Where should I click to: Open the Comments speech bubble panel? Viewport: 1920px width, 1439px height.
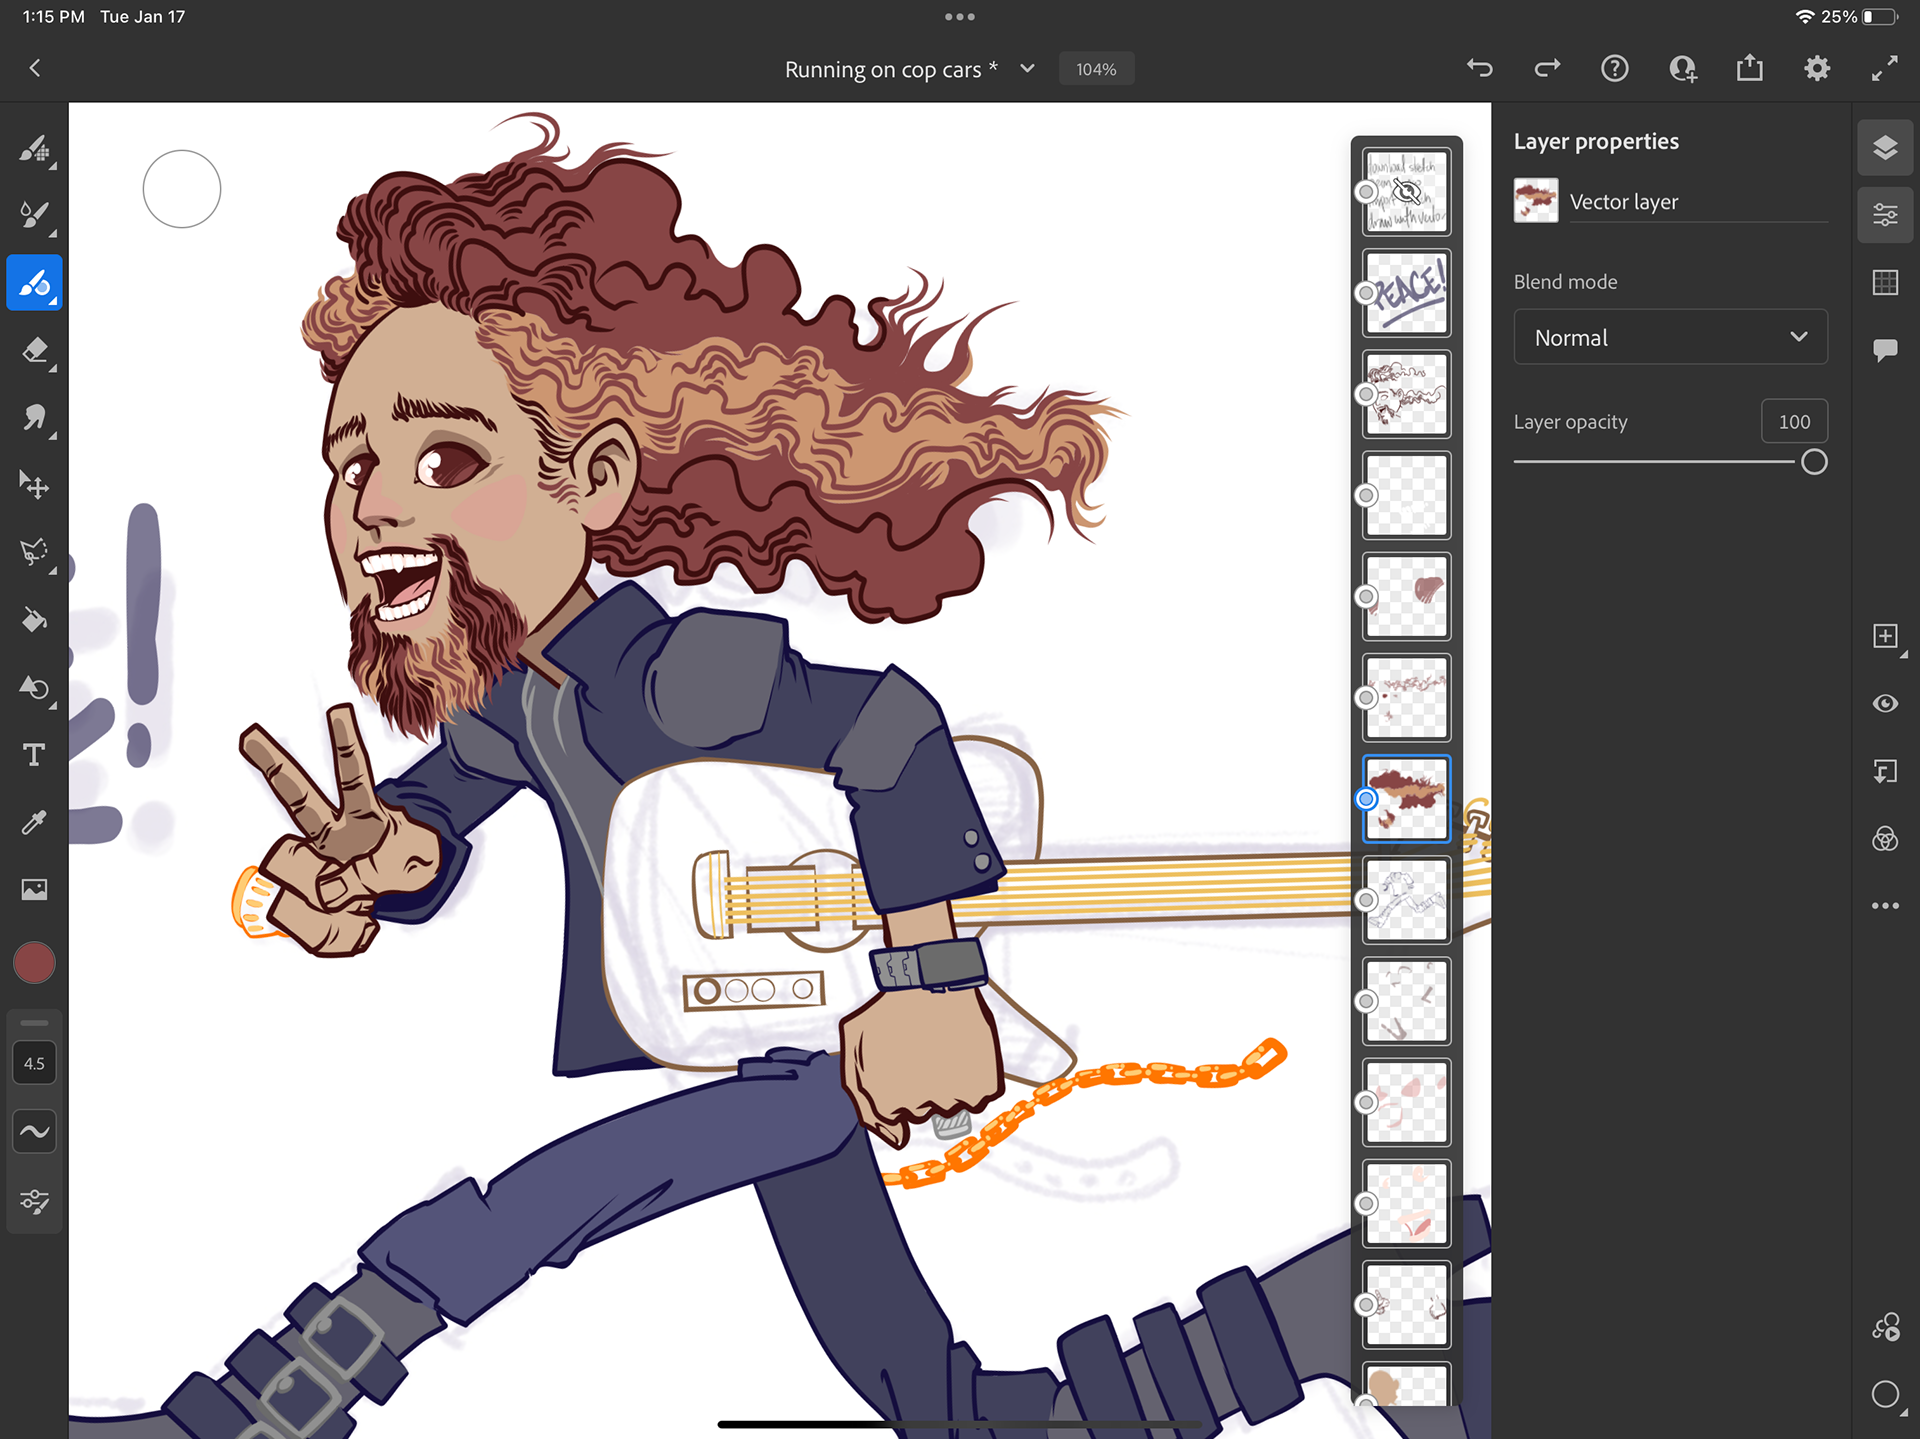(1885, 350)
